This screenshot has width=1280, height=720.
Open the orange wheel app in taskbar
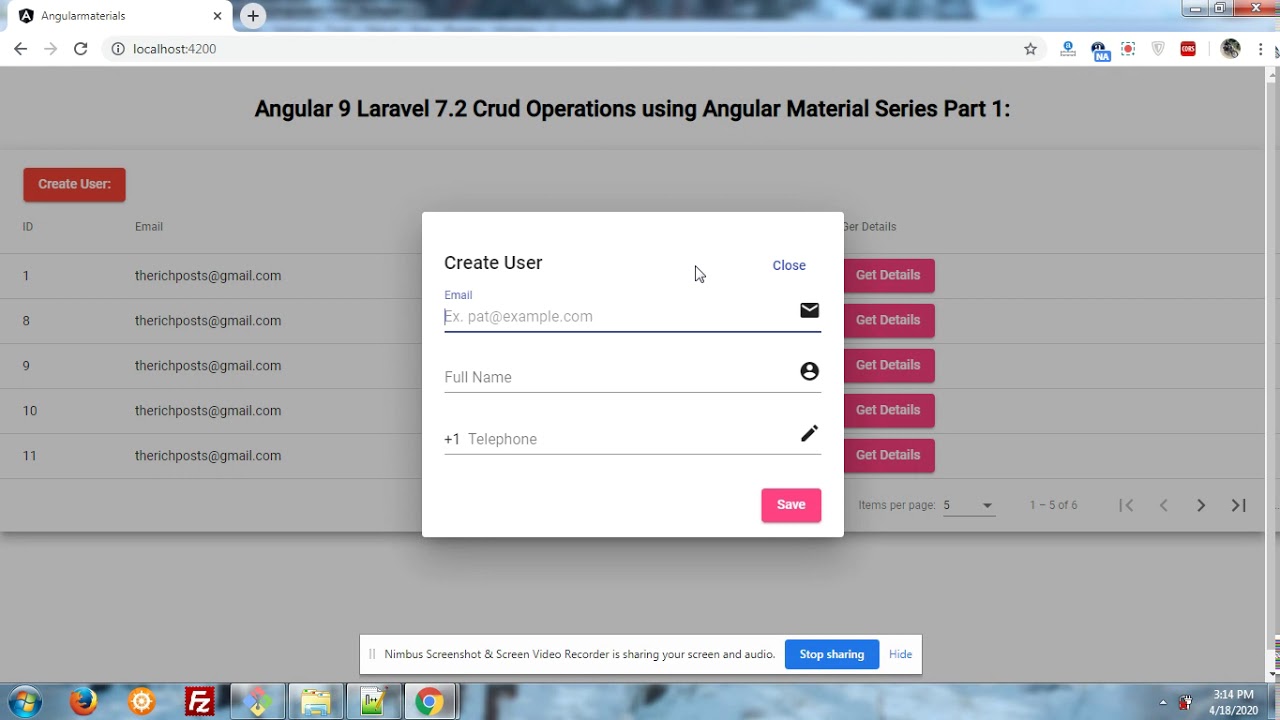click(142, 702)
